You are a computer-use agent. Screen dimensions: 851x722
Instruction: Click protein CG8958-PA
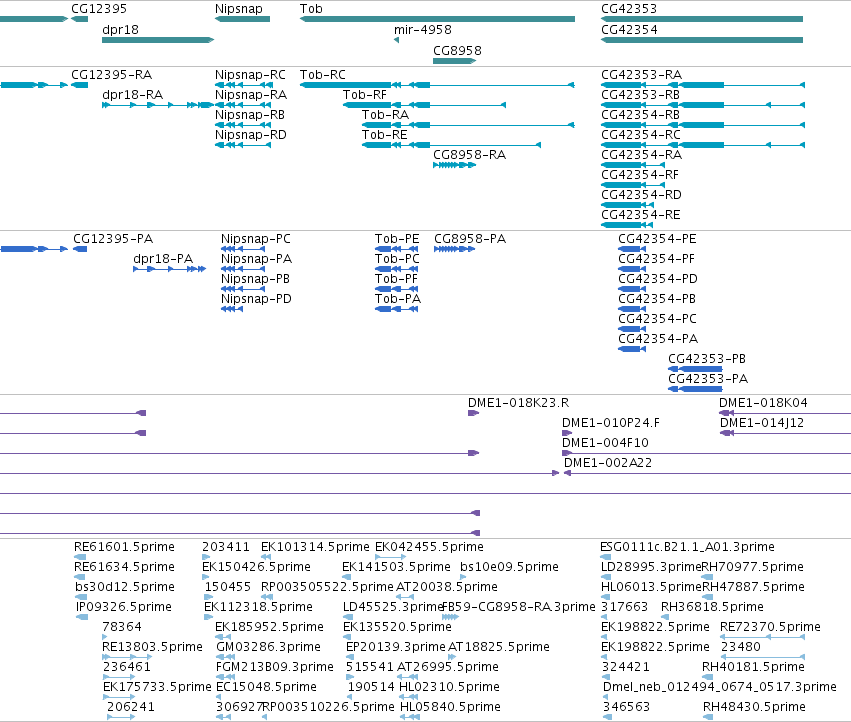point(470,239)
